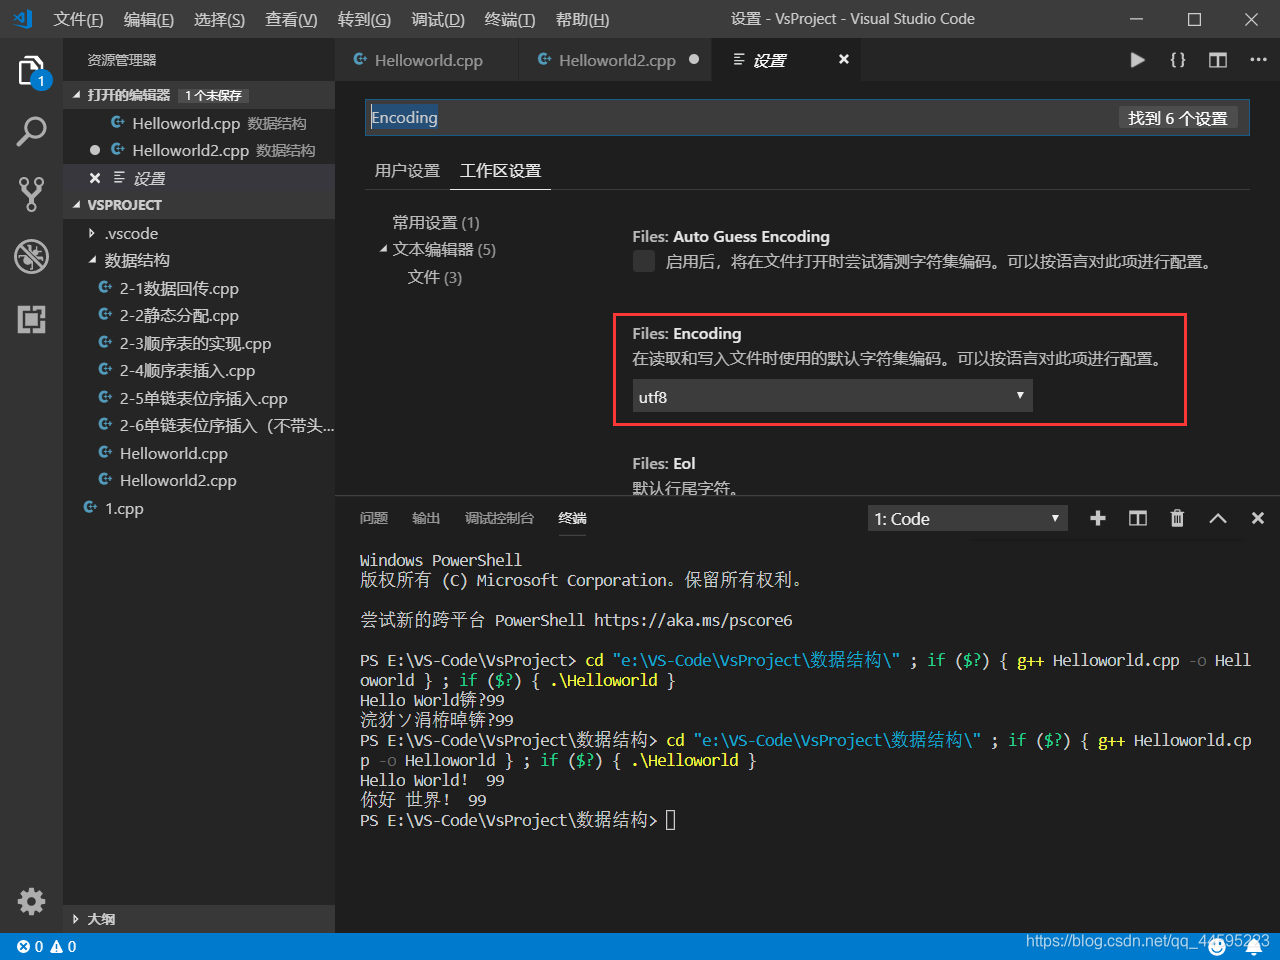The image size is (1280, 960).
Task: Open the 终端(T) menu
Action: point(510,19)
